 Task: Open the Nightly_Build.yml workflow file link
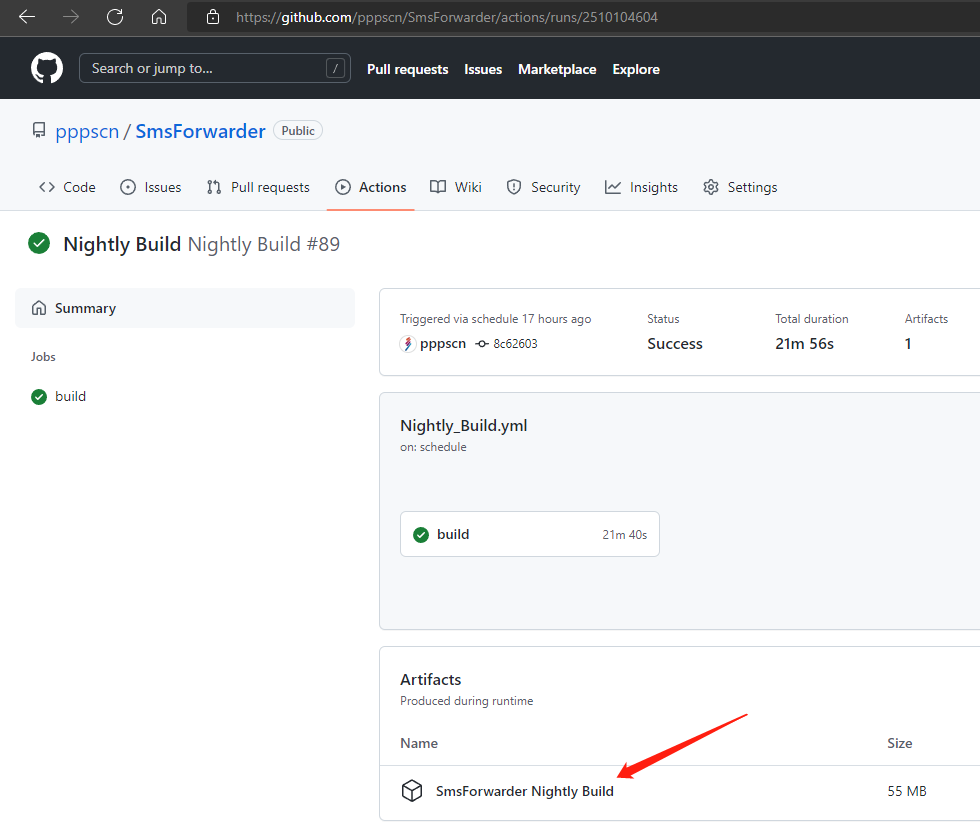(463, 425)
